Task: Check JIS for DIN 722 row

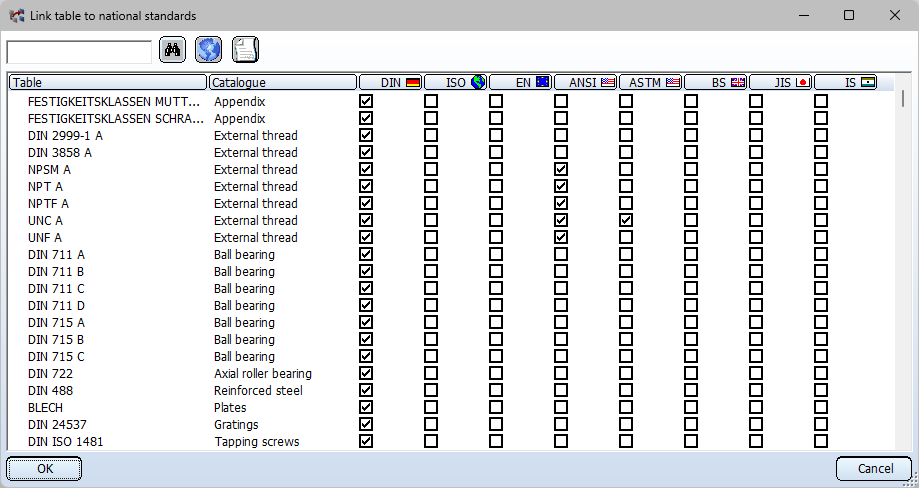Action: pos(756,373)
